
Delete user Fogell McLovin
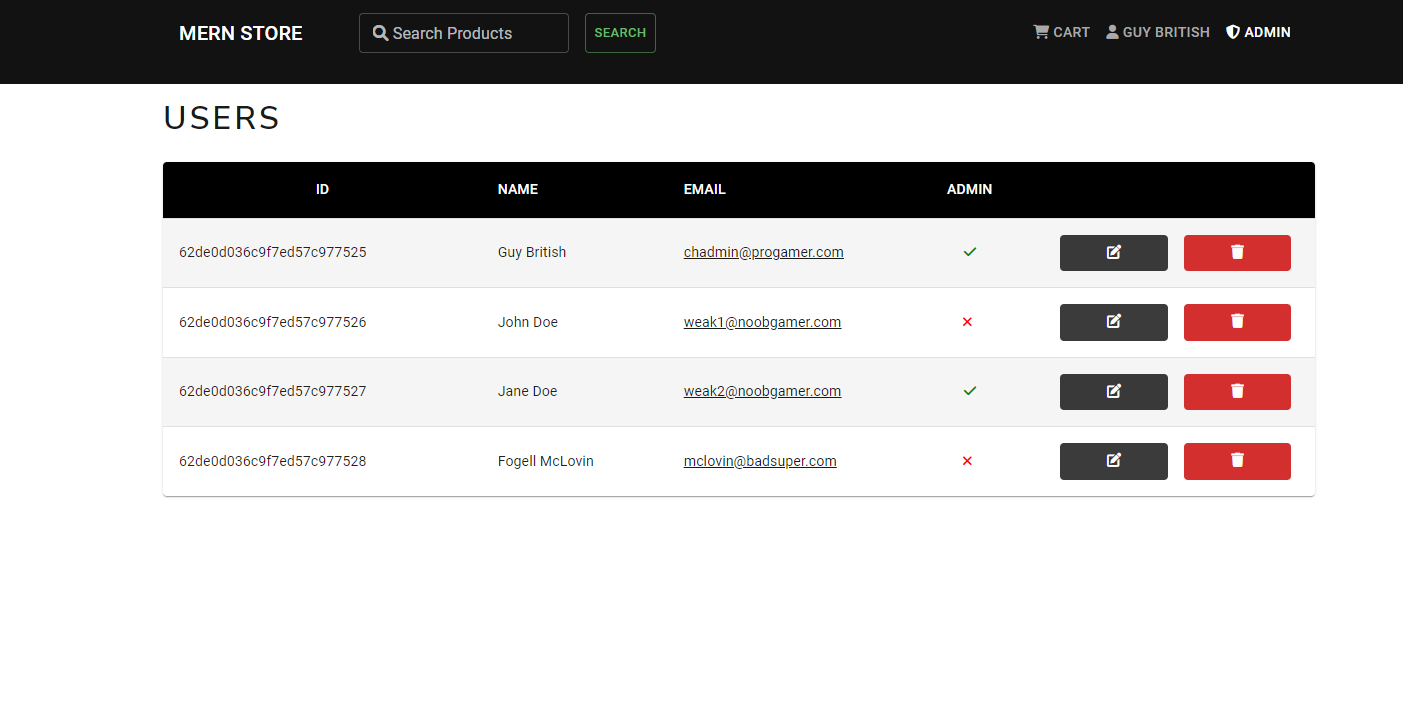pos(1237,461)
